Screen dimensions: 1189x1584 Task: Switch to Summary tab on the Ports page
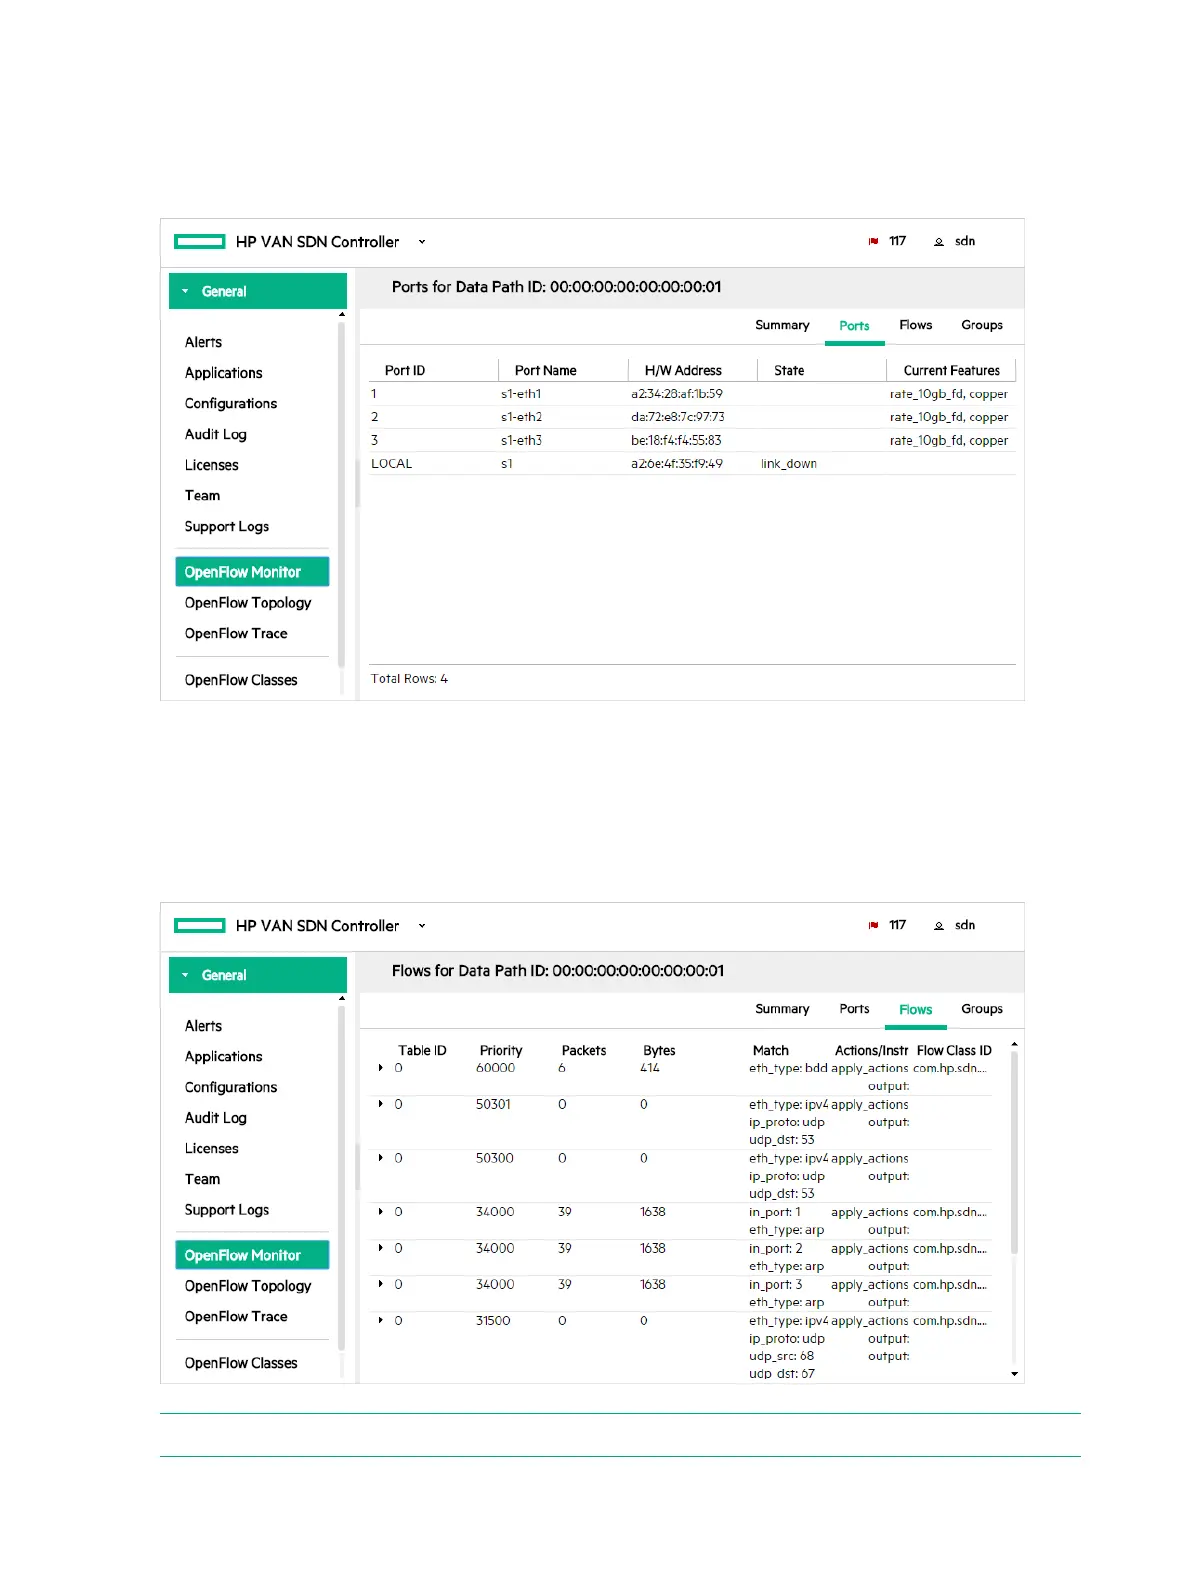point(782,325)
